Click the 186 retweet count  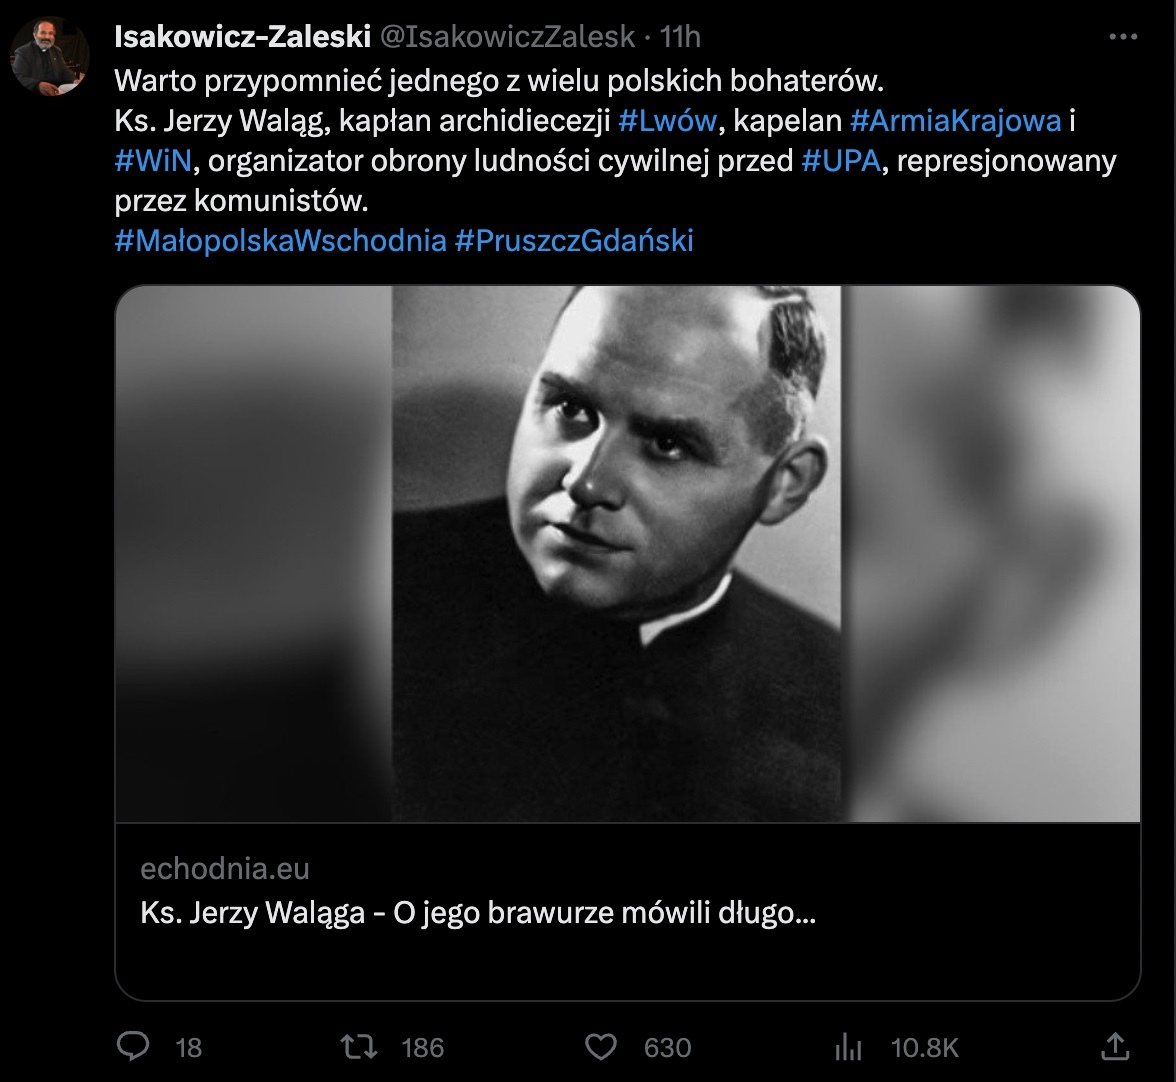tap(422, 1047)
